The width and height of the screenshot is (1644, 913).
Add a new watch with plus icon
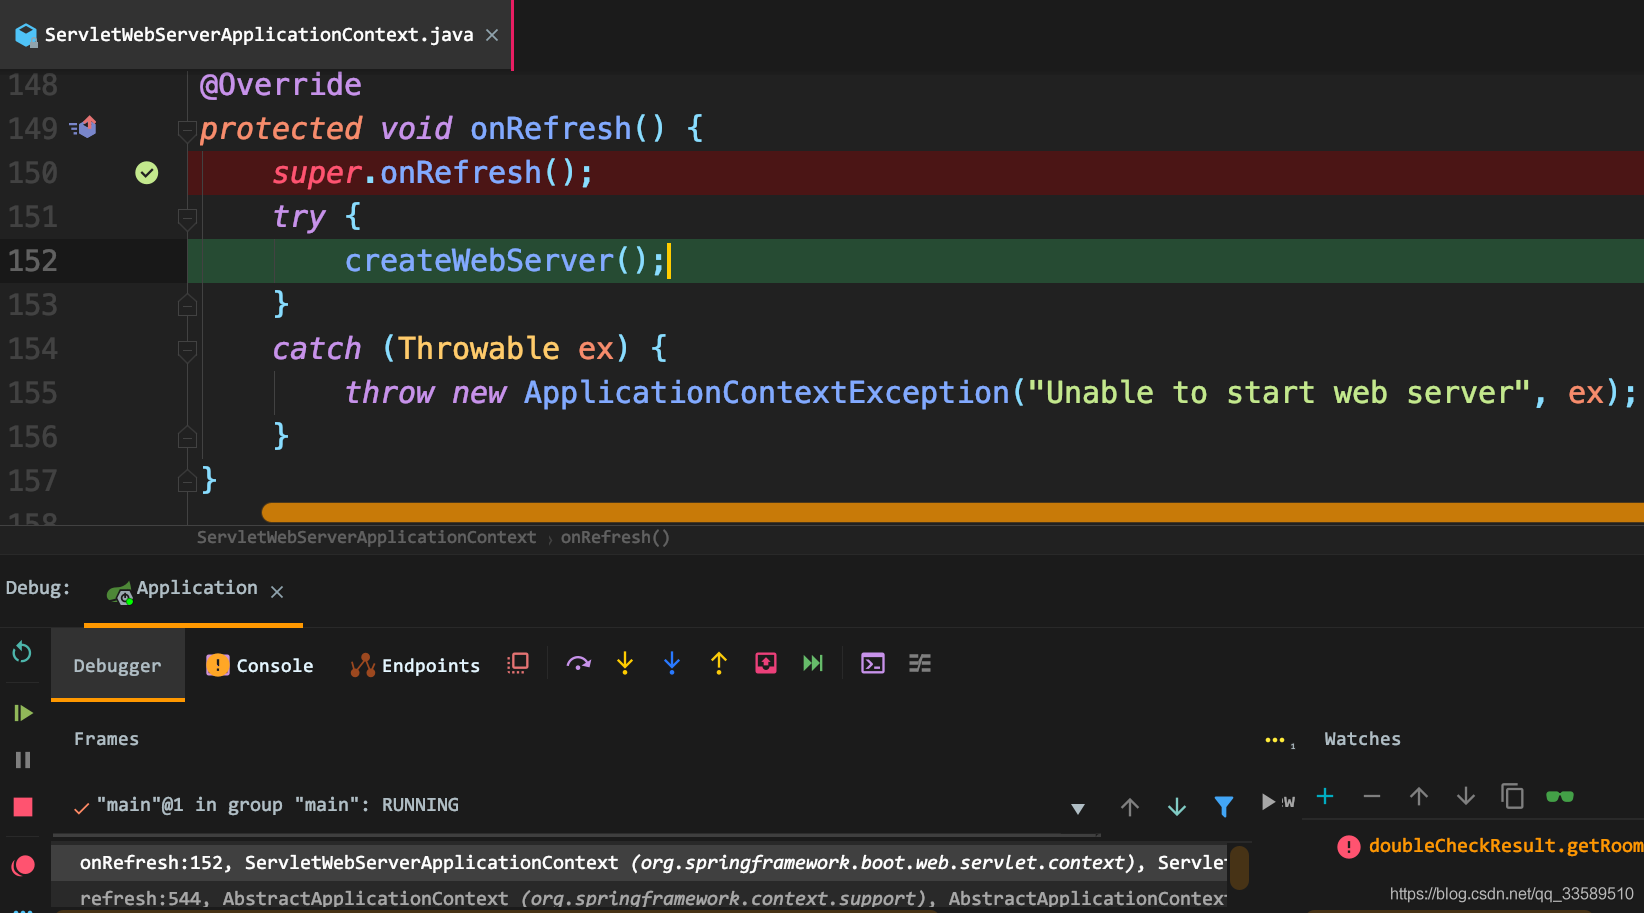click(x=1325, y=797)
